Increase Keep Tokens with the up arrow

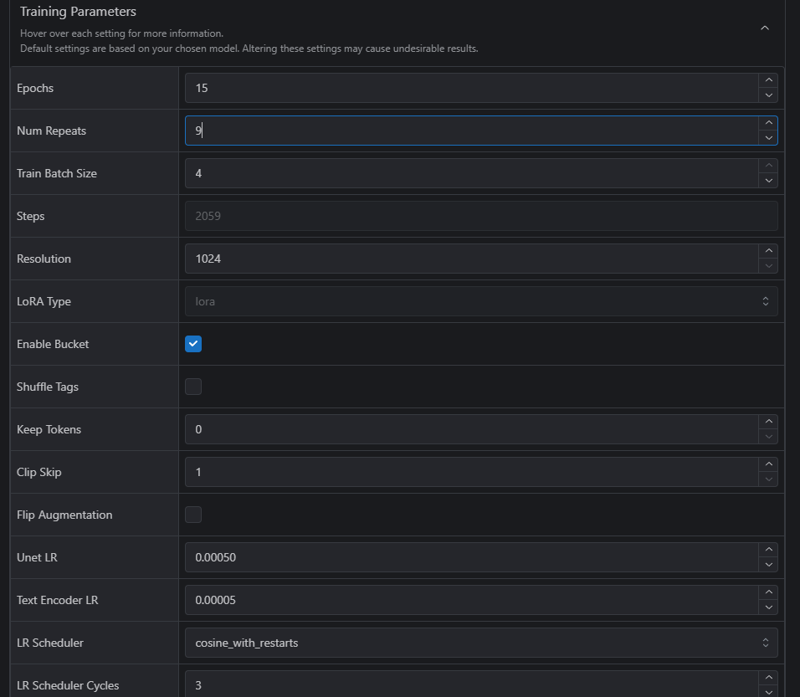coord(768,421)
